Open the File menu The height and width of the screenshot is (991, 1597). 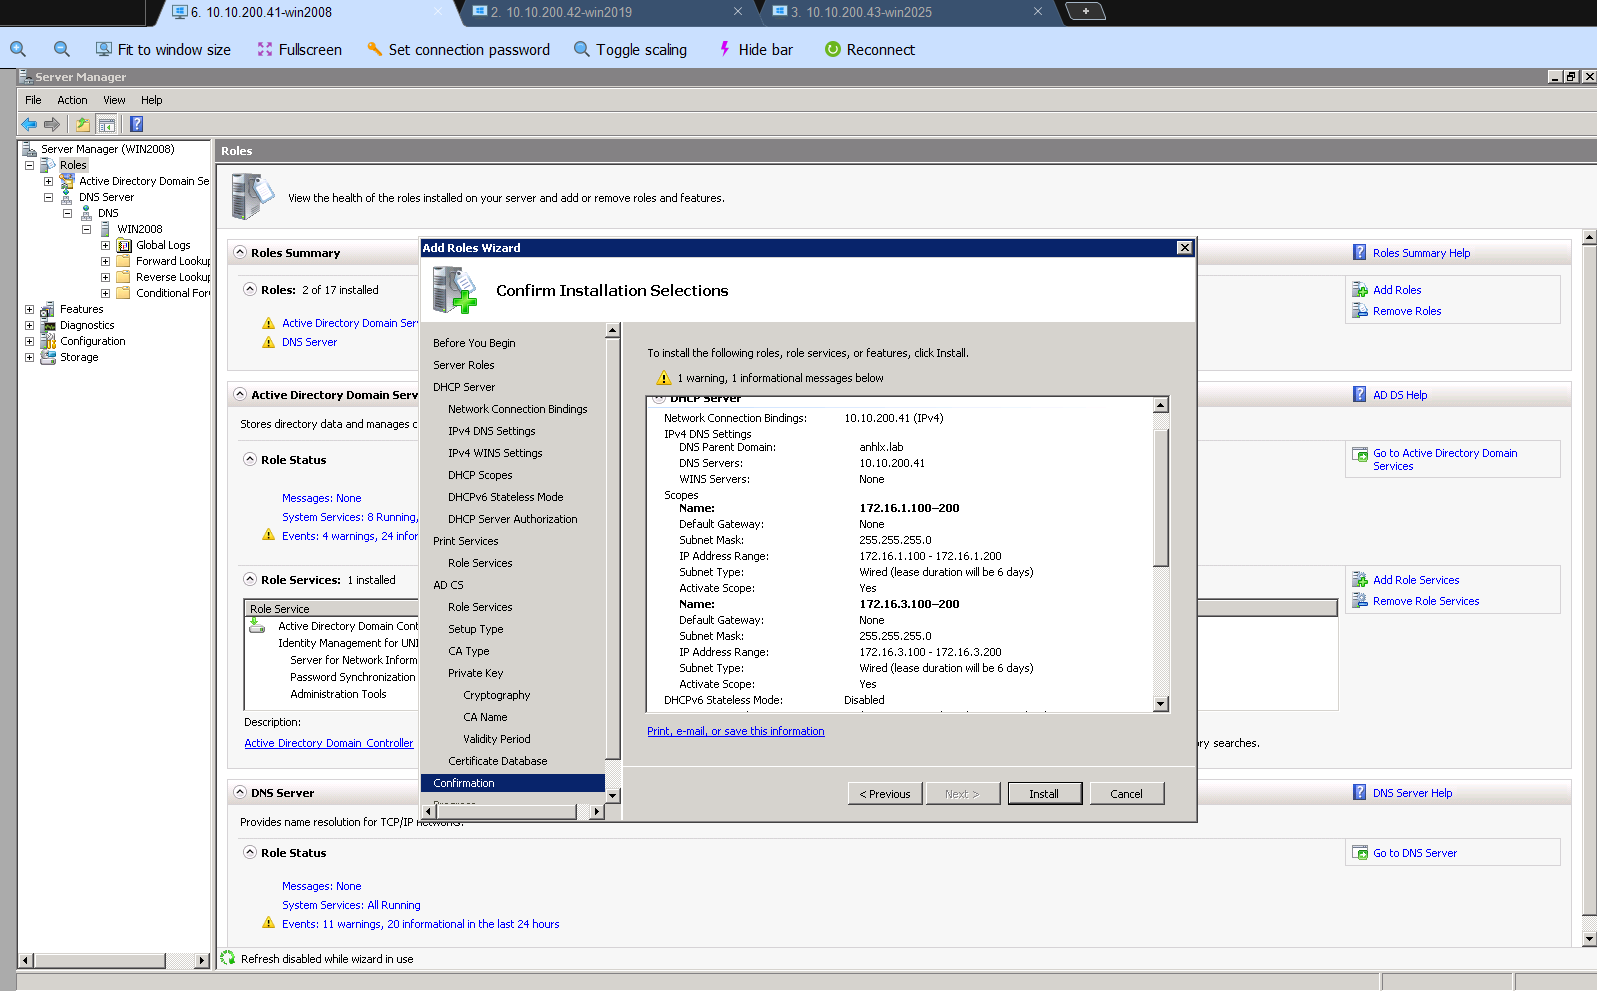(33, 100)
